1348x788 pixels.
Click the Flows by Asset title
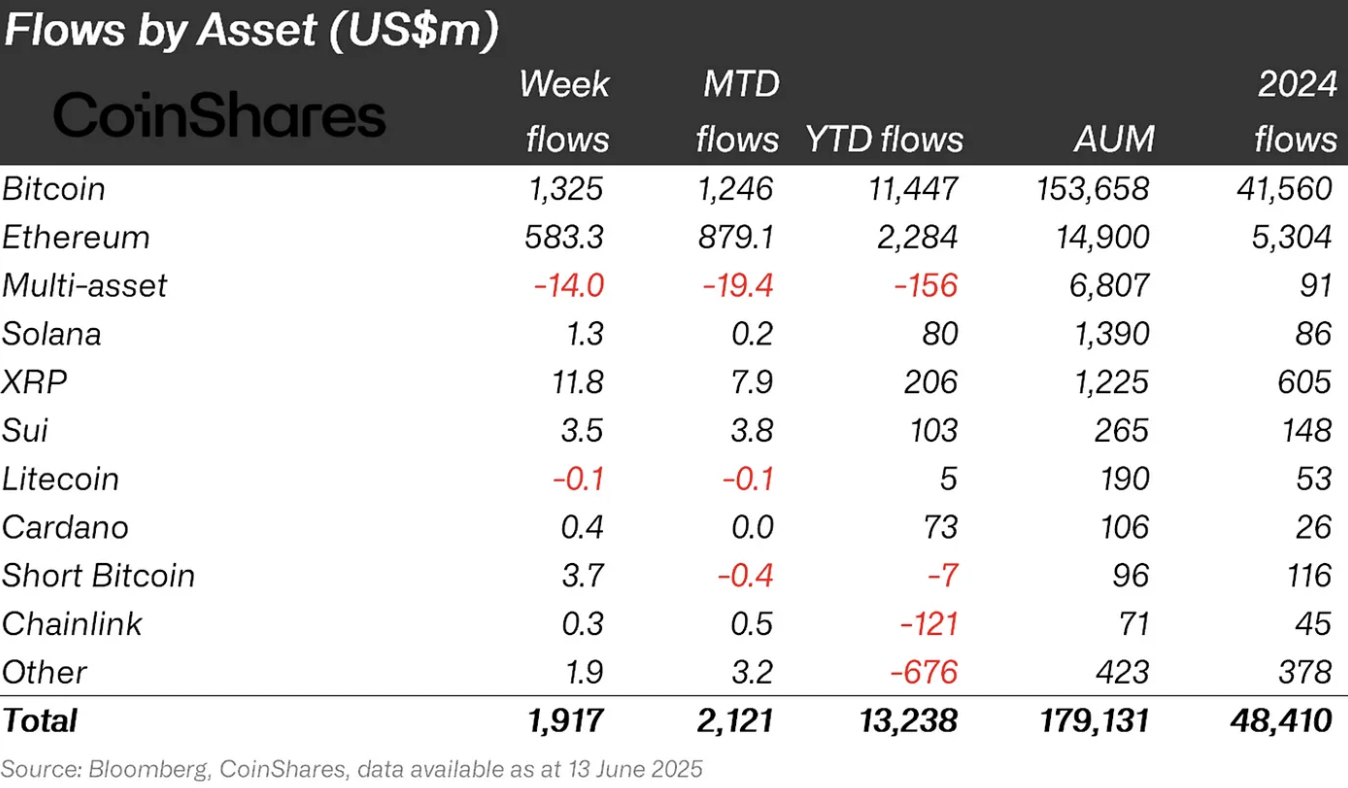pos(250,31)
